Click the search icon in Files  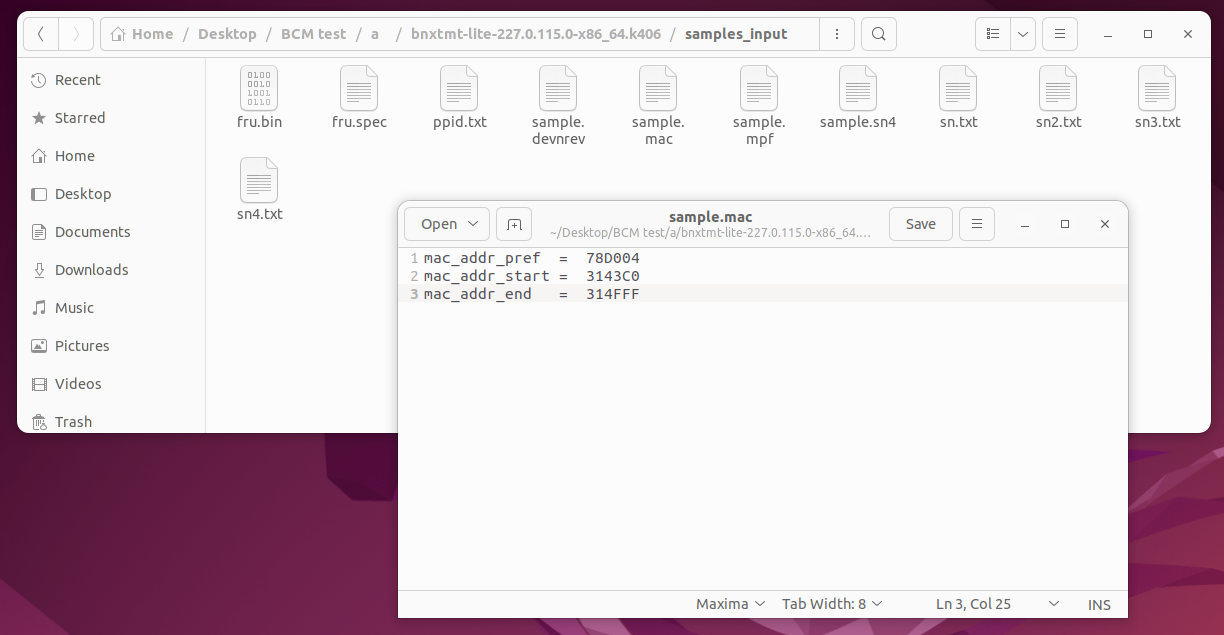click(878, 34)
